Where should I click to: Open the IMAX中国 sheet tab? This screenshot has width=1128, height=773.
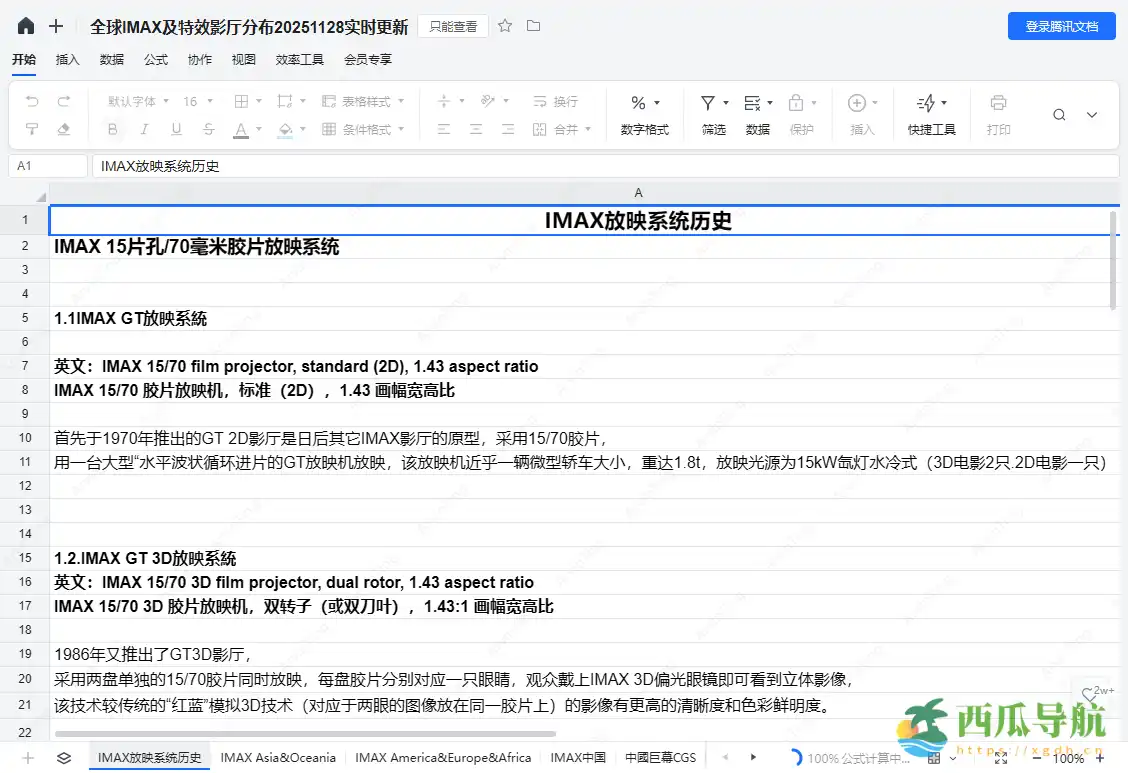pyautogui.click(x=578, y=757)
